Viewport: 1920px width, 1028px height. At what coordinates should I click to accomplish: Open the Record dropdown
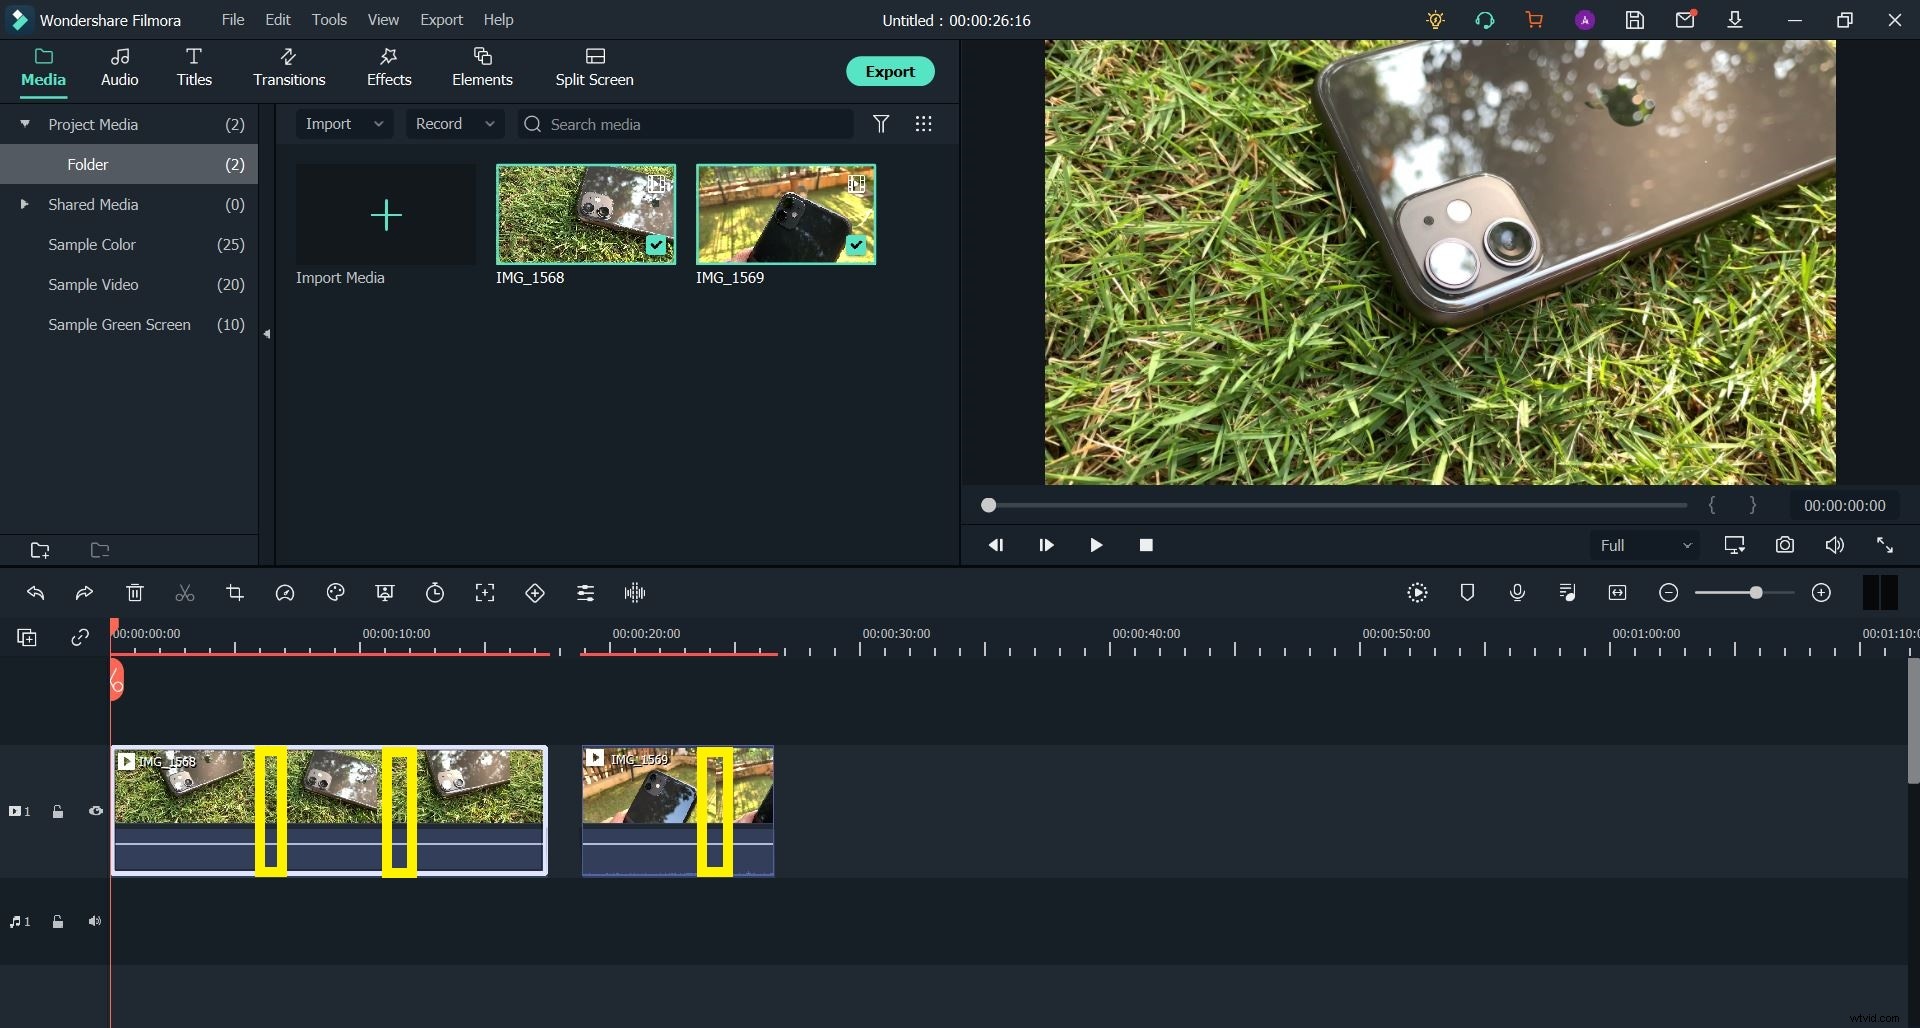(x=455, y=124)
